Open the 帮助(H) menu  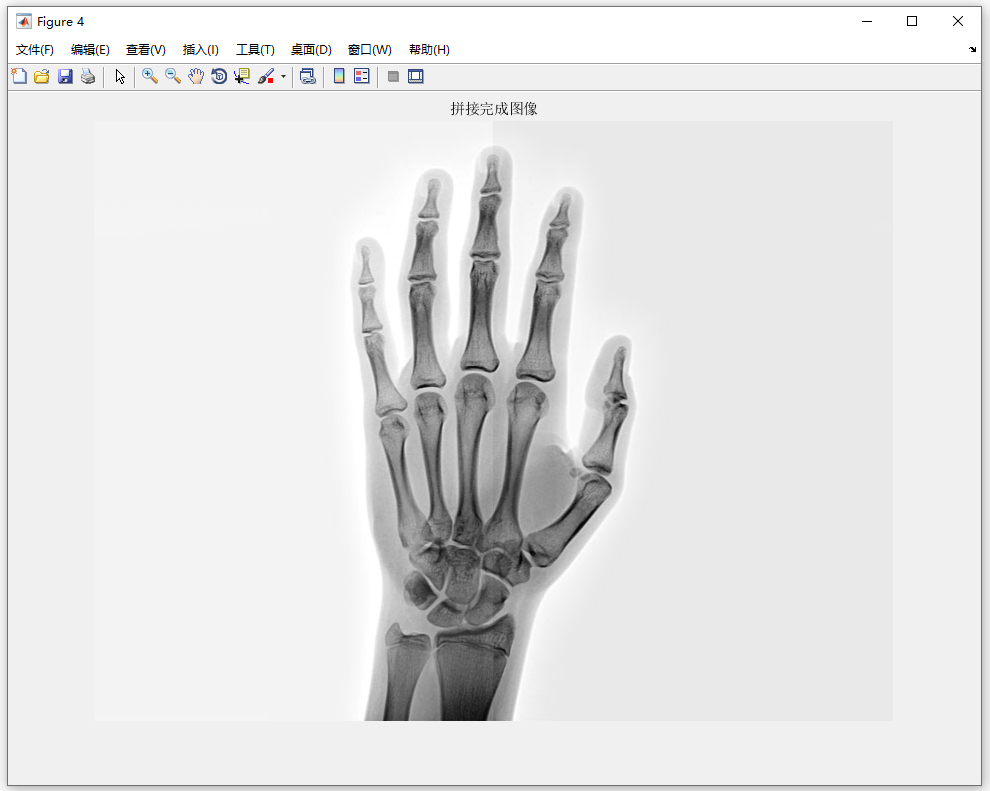click(x=429, y=49)
